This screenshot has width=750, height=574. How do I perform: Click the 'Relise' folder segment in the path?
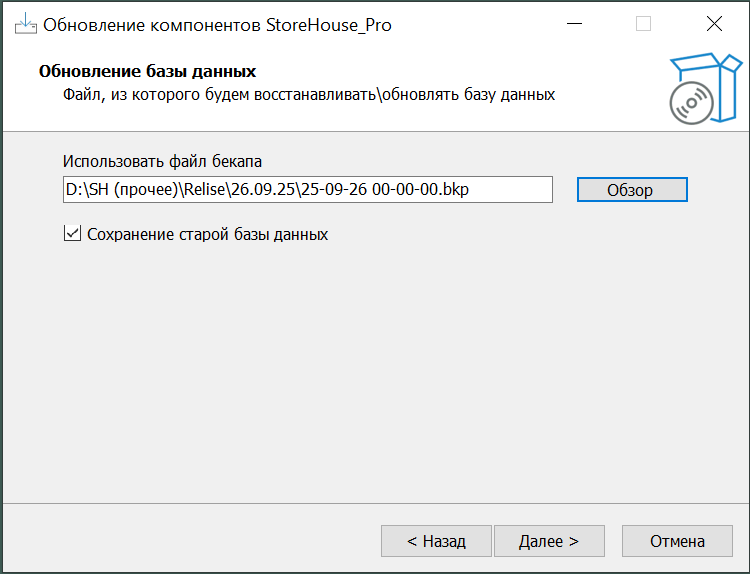[x=205, y=189]
